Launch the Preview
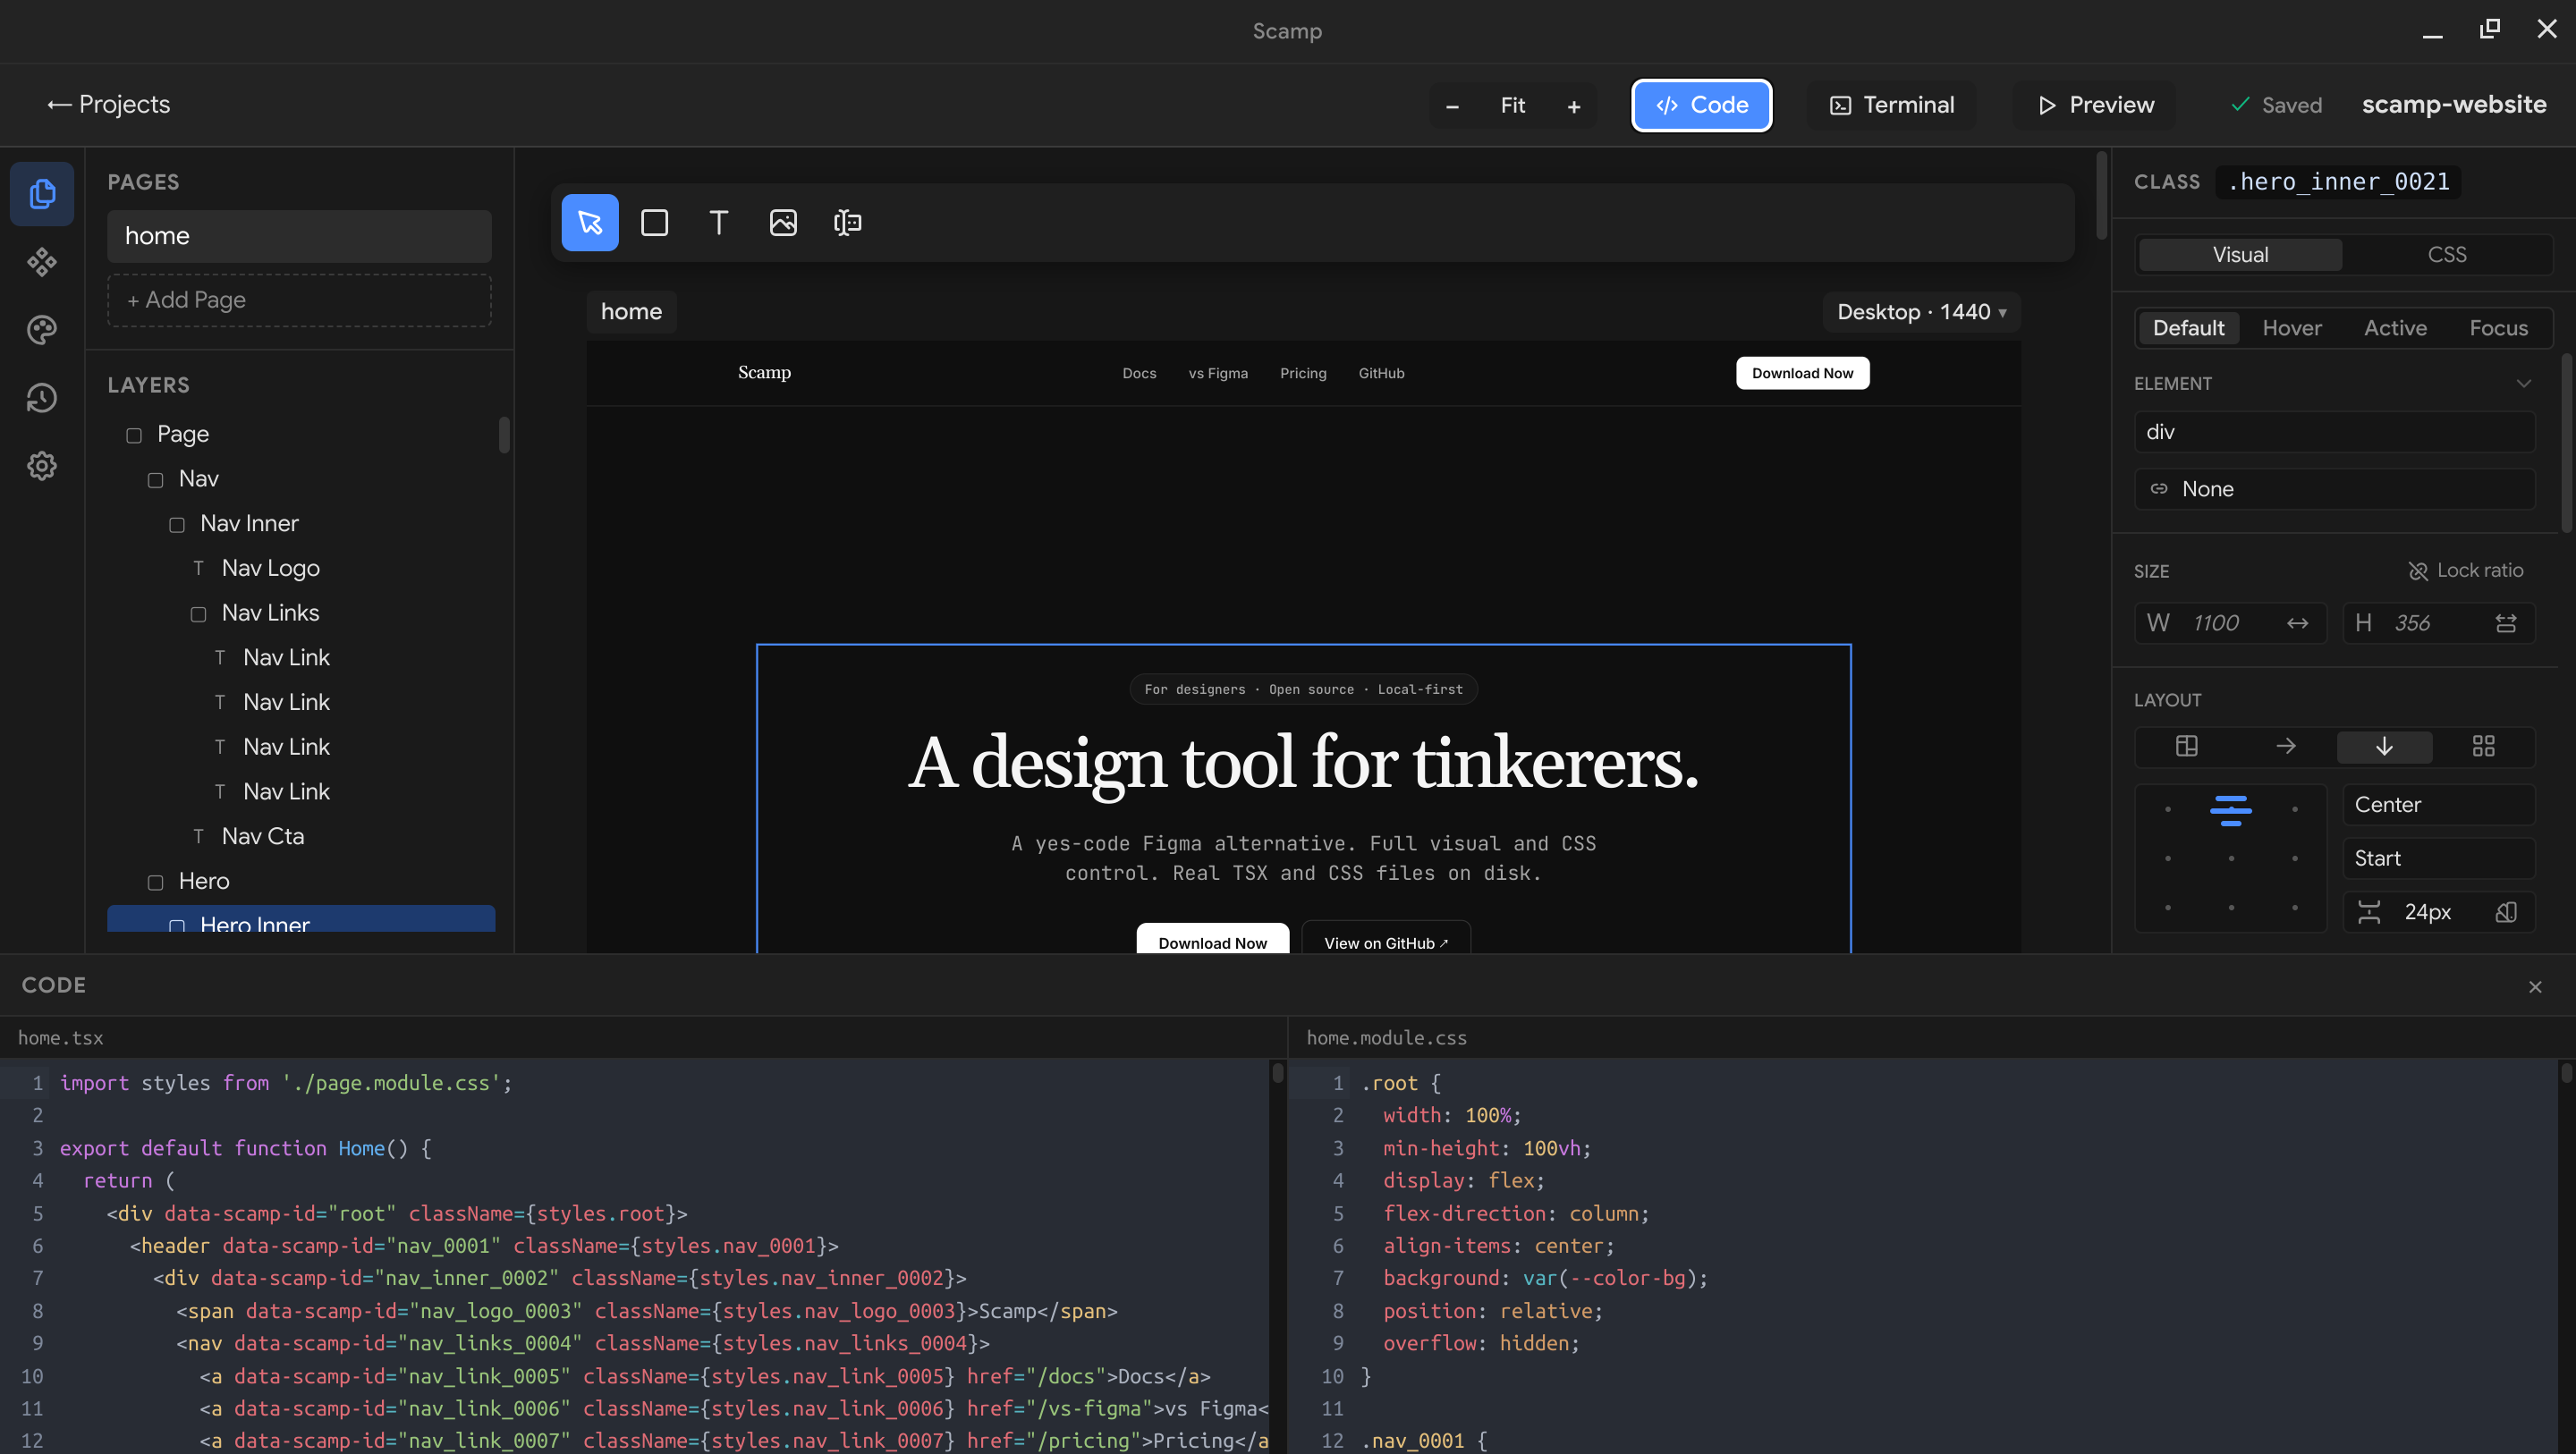The height and width of the screenshot is (1454, 2576). [2095, 105]
